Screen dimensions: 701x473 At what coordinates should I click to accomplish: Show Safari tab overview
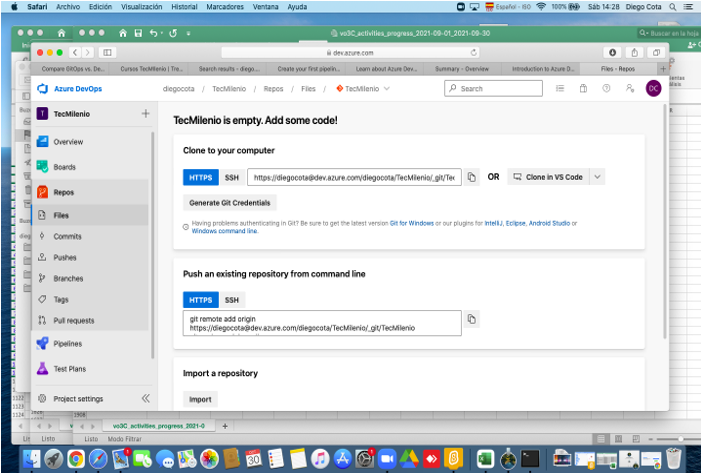coord(656,53)
